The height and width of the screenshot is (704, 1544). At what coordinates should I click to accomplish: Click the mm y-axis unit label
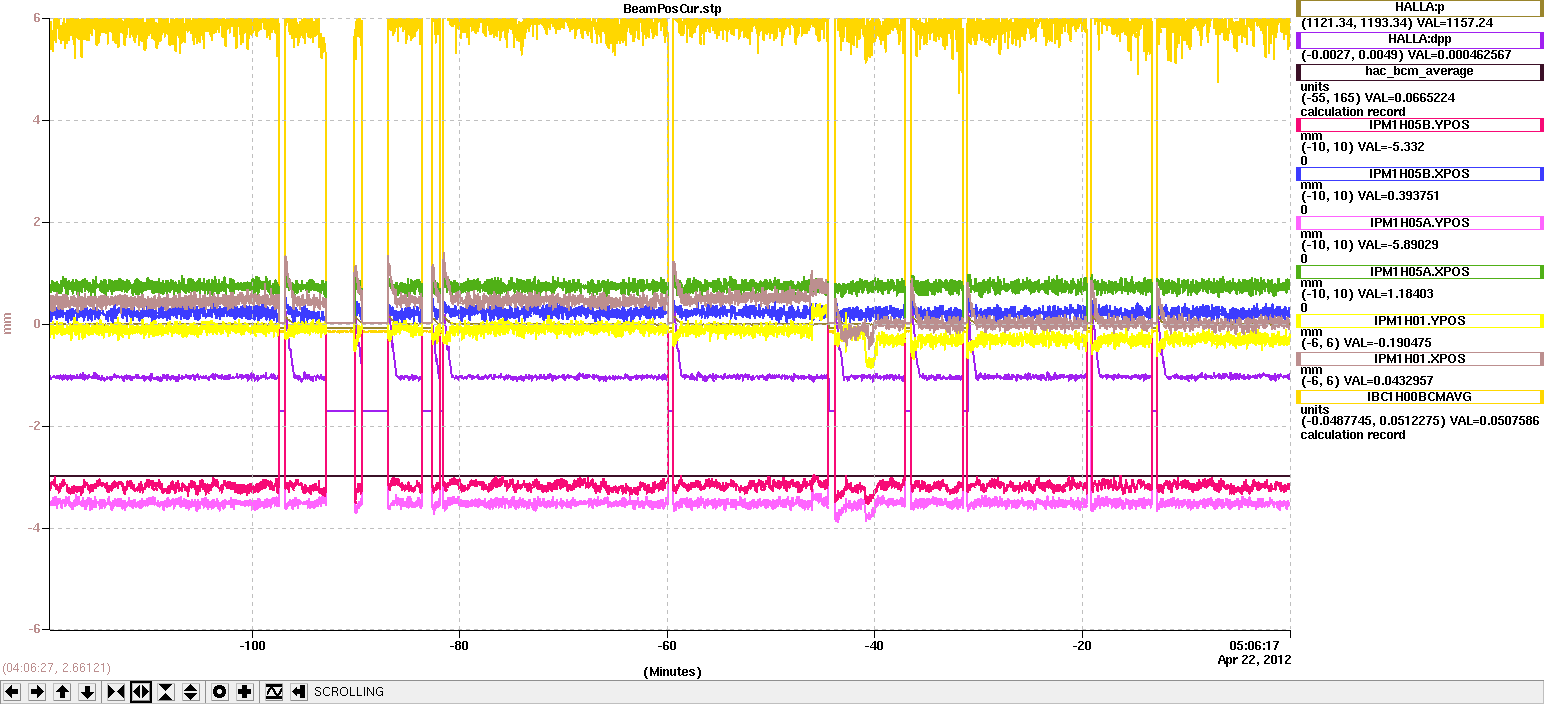click(x=8, y=324)
